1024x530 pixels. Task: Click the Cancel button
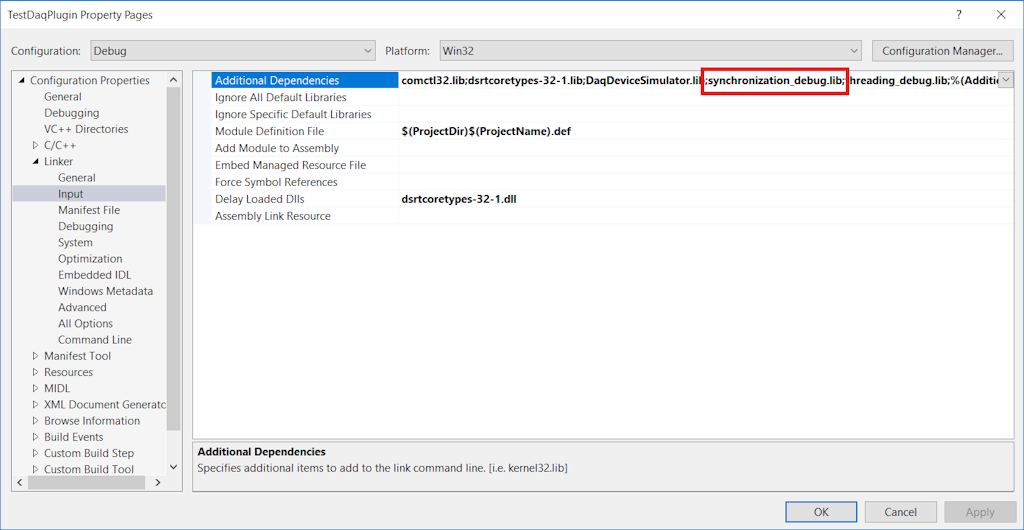(x=901, y=512)
